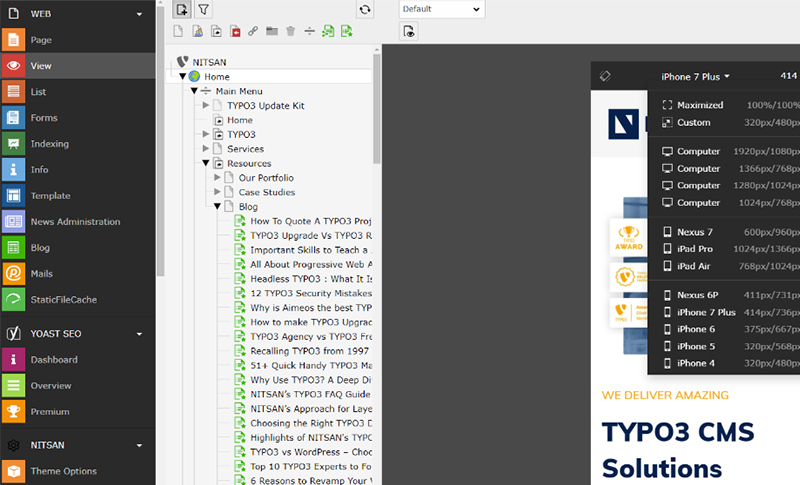This screenshot has height=485, width=800.
Task: Open the StaticFileCache module
Action: point(78,300)
